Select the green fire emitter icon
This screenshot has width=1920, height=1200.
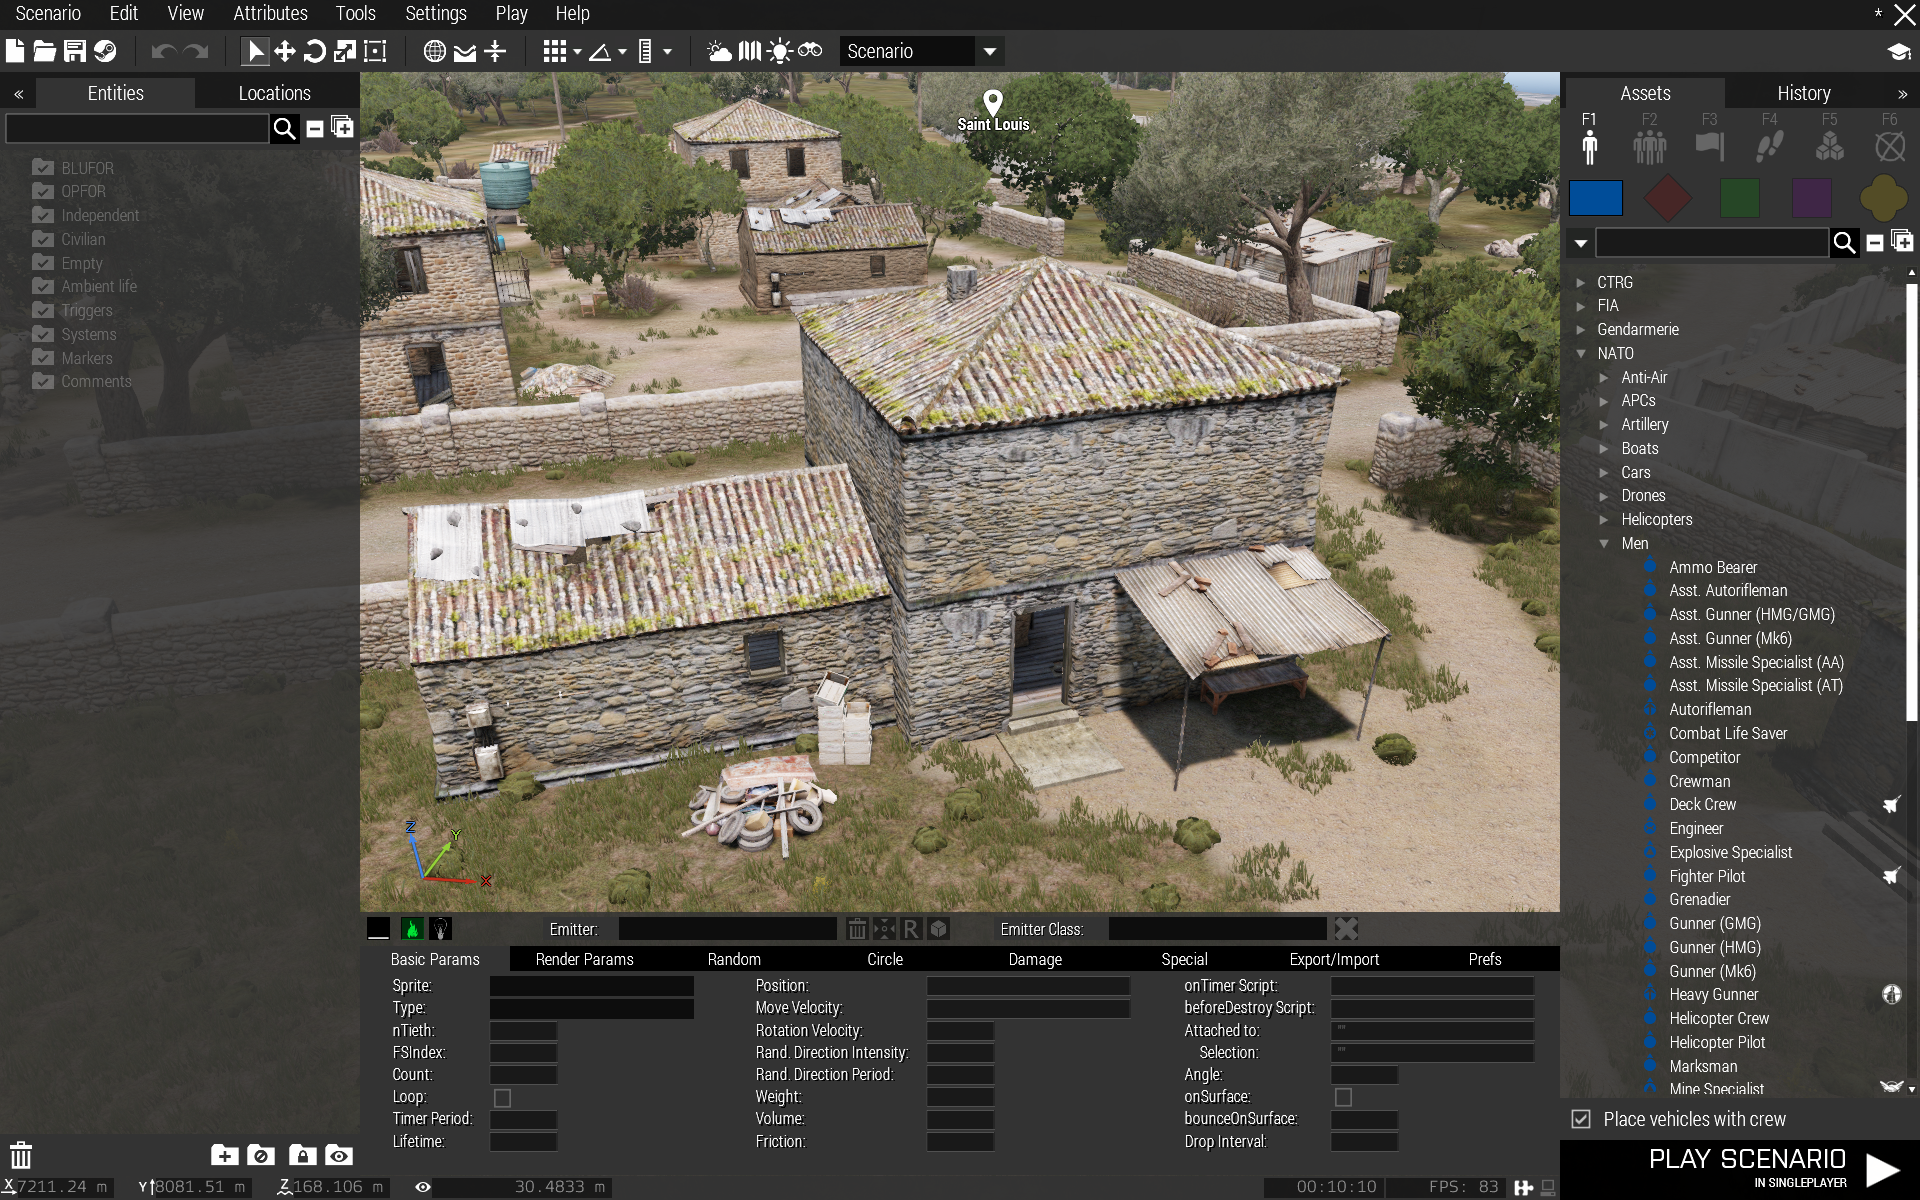click(411, 929)
